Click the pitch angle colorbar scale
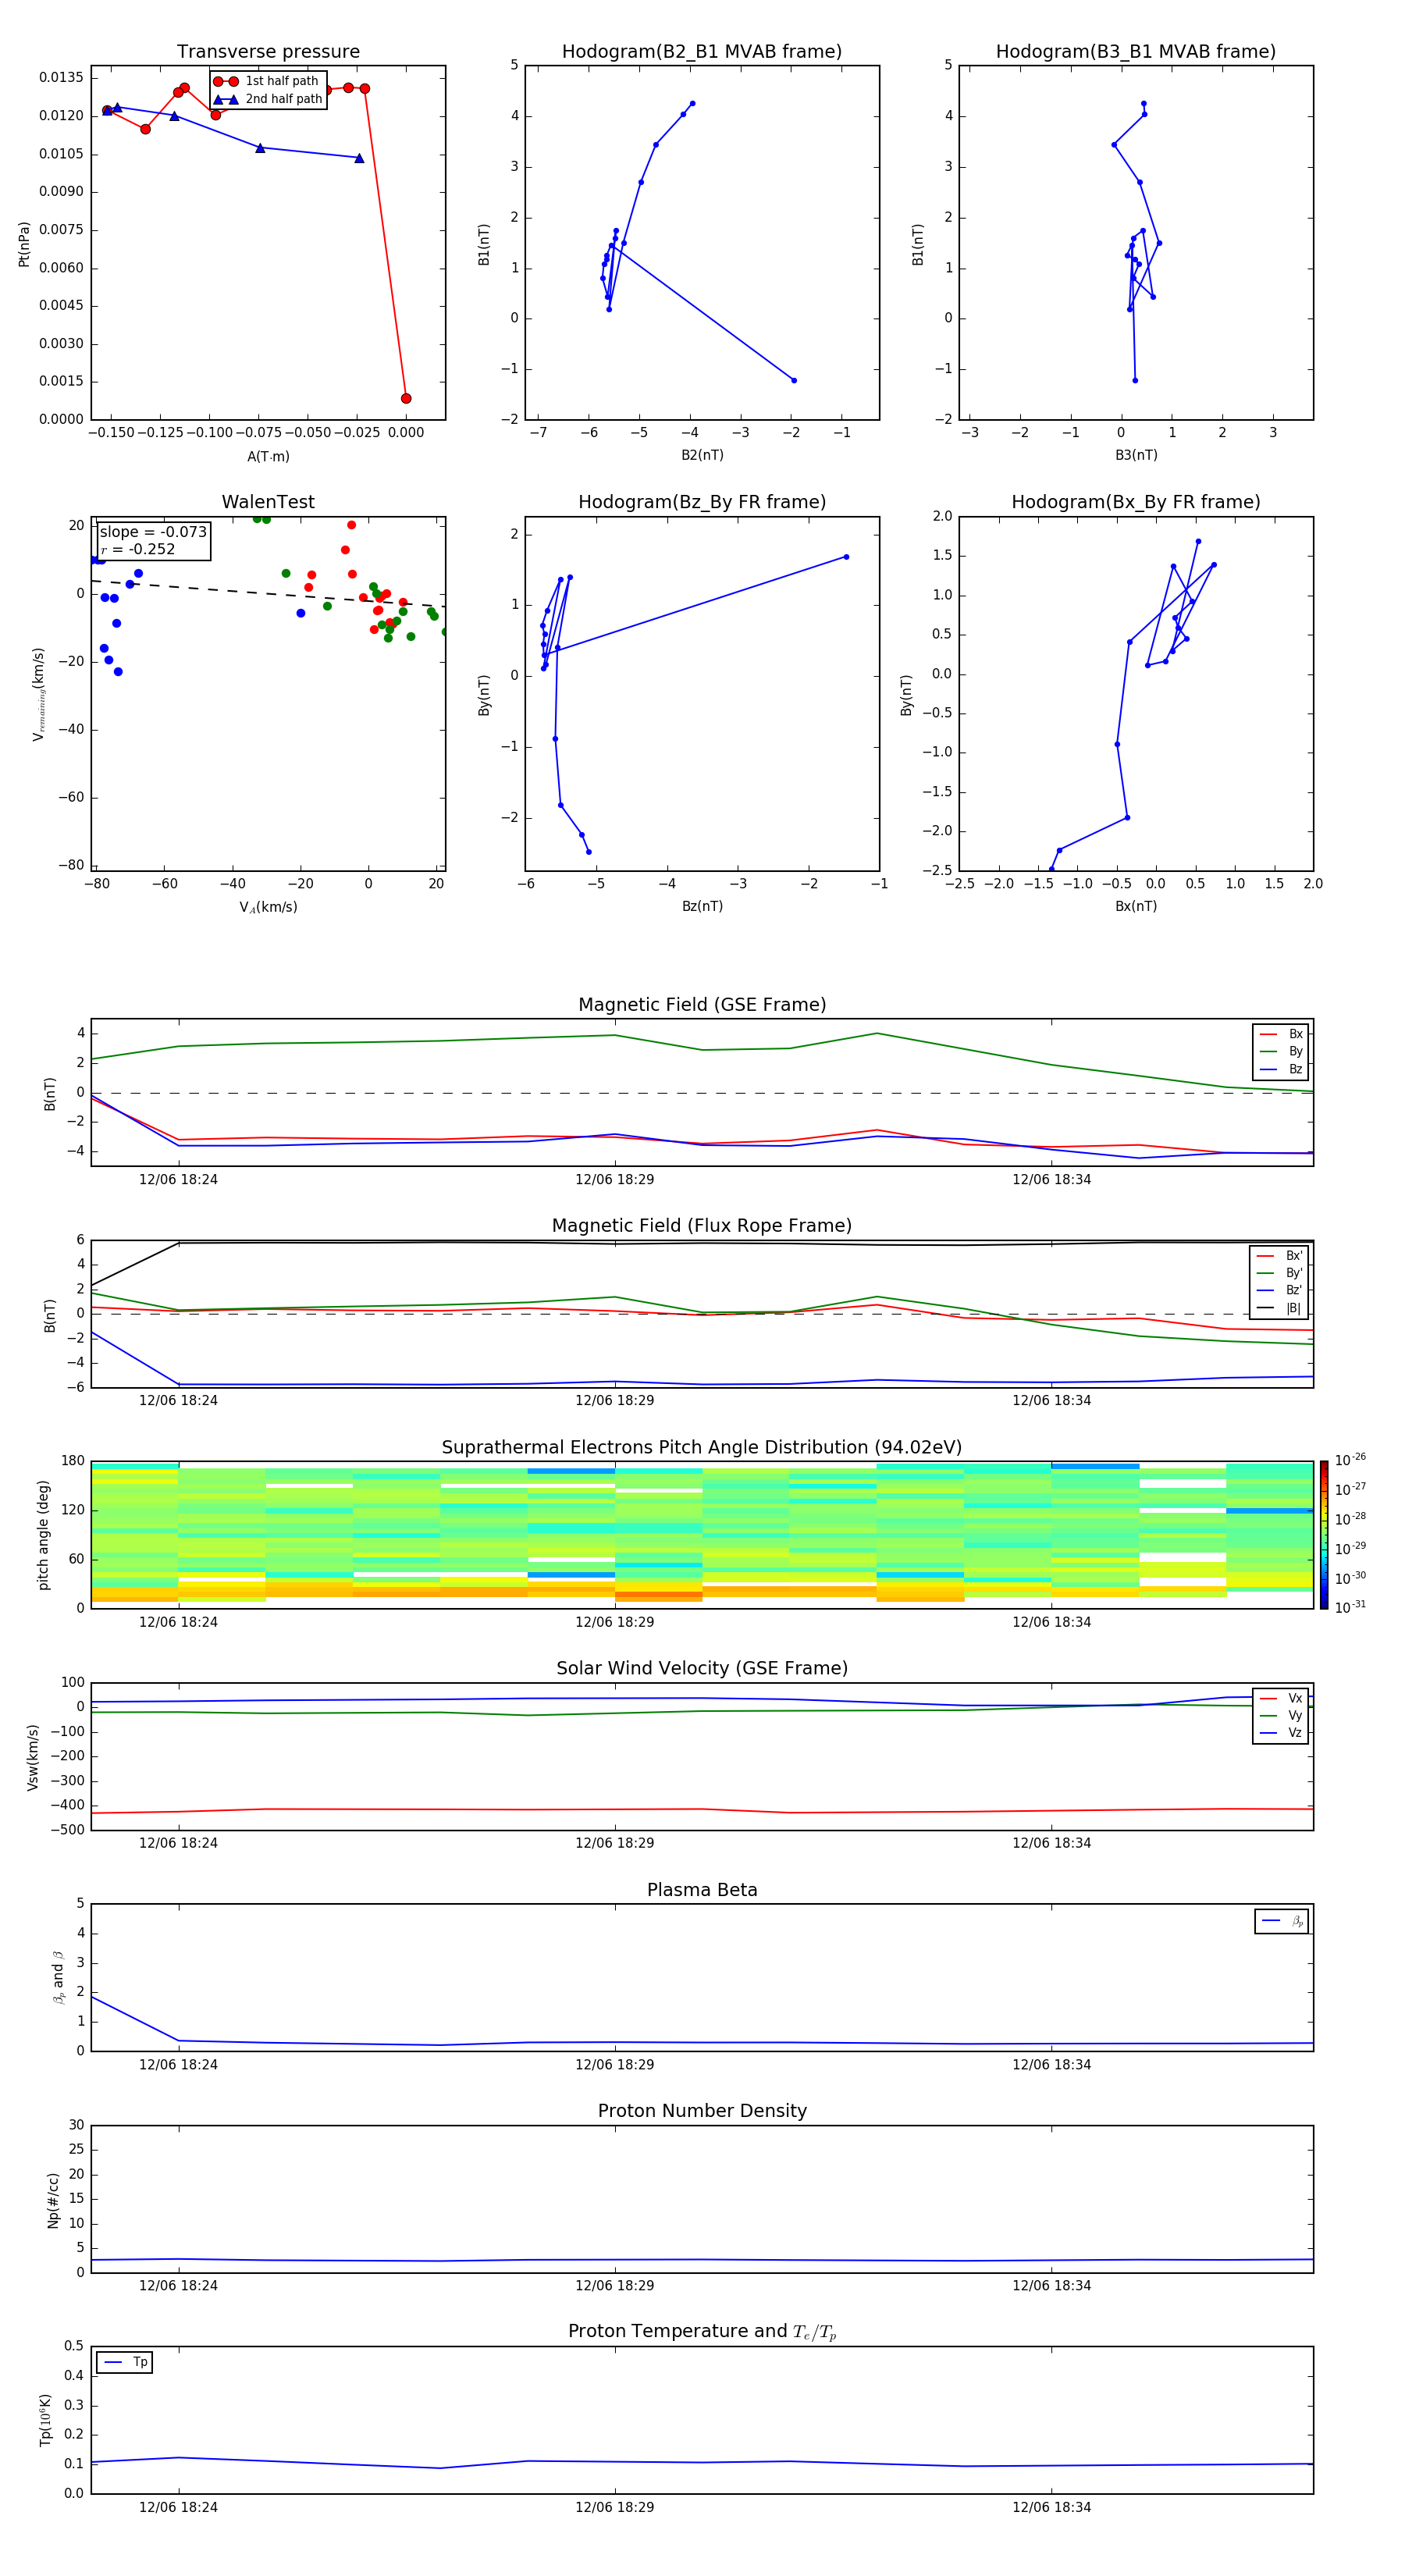The image size is (1405, 2576). (1324, 1534)
